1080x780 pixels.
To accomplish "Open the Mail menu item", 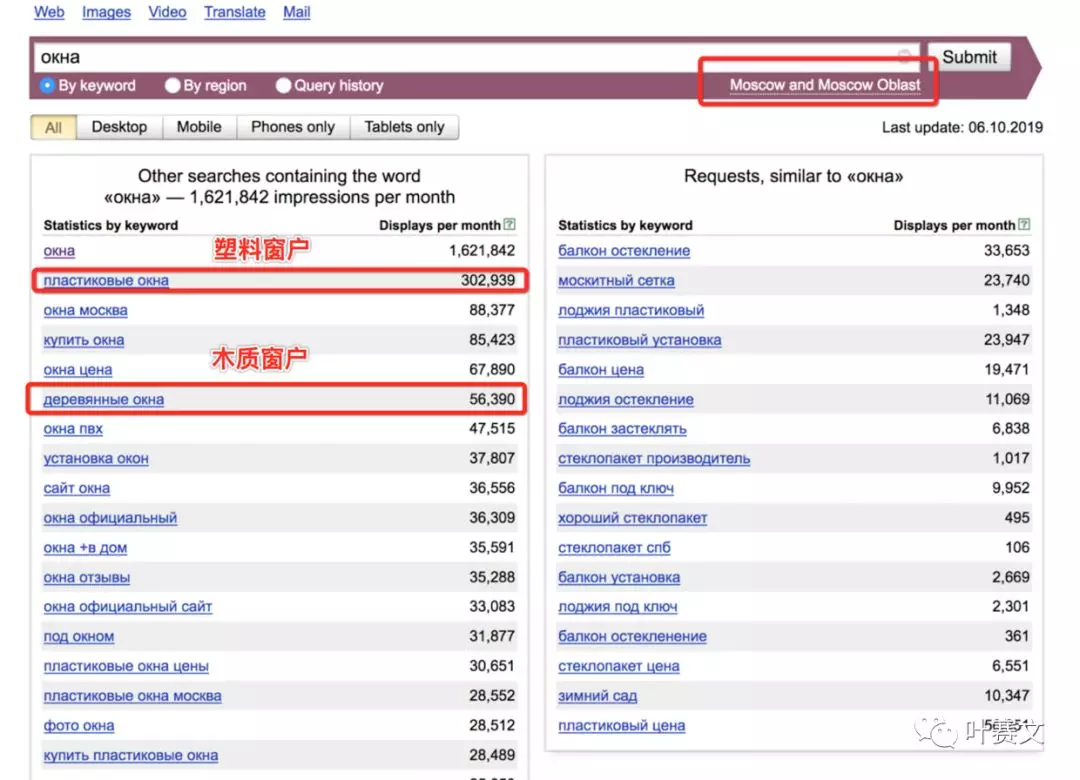I will point(296,11).
